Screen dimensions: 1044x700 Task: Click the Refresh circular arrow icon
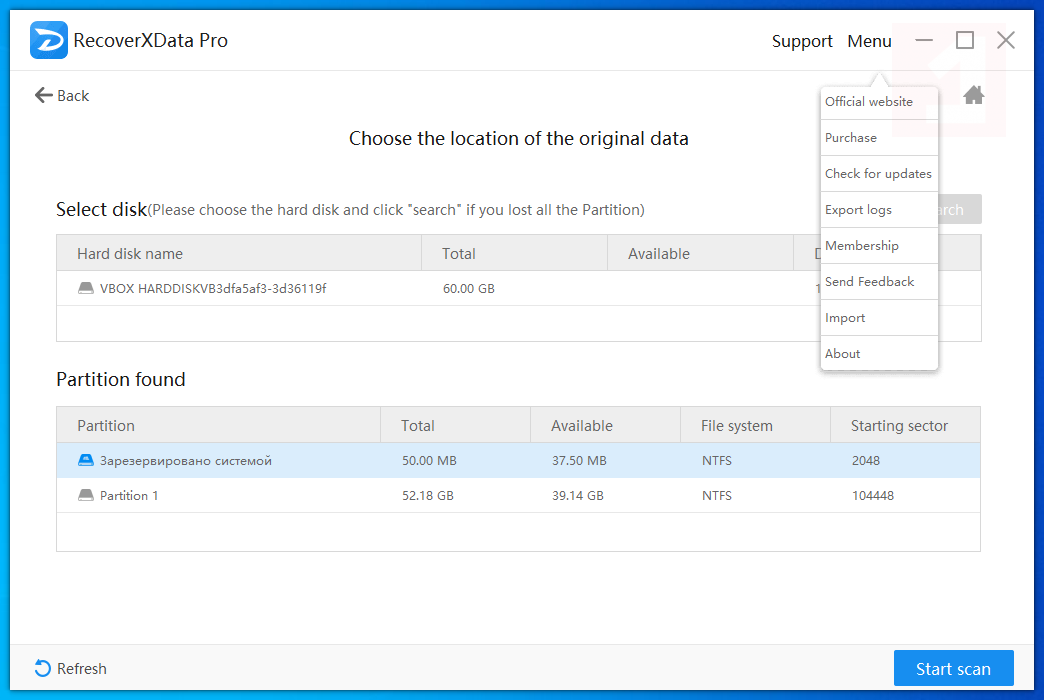point(43,668)
